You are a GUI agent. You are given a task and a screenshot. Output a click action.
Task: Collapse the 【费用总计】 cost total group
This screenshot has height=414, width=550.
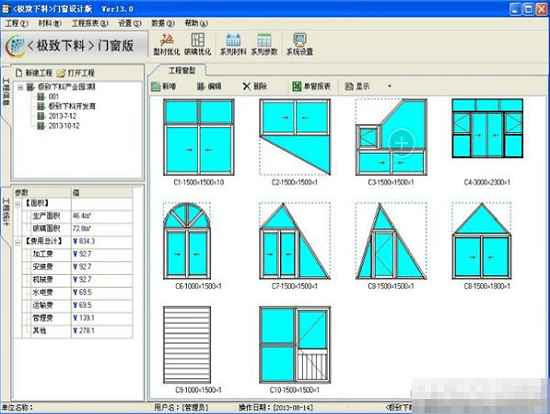click(17, 242)
